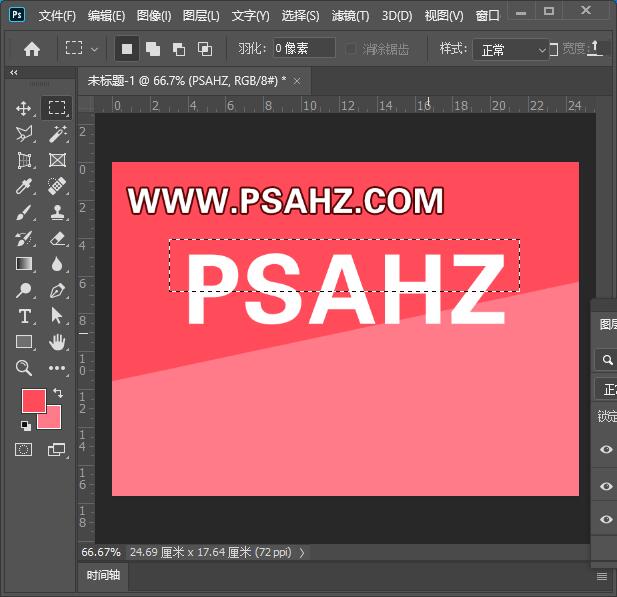617x597 pixels.
Task: Open the 图层(L) menu
Action: [201, 16]
